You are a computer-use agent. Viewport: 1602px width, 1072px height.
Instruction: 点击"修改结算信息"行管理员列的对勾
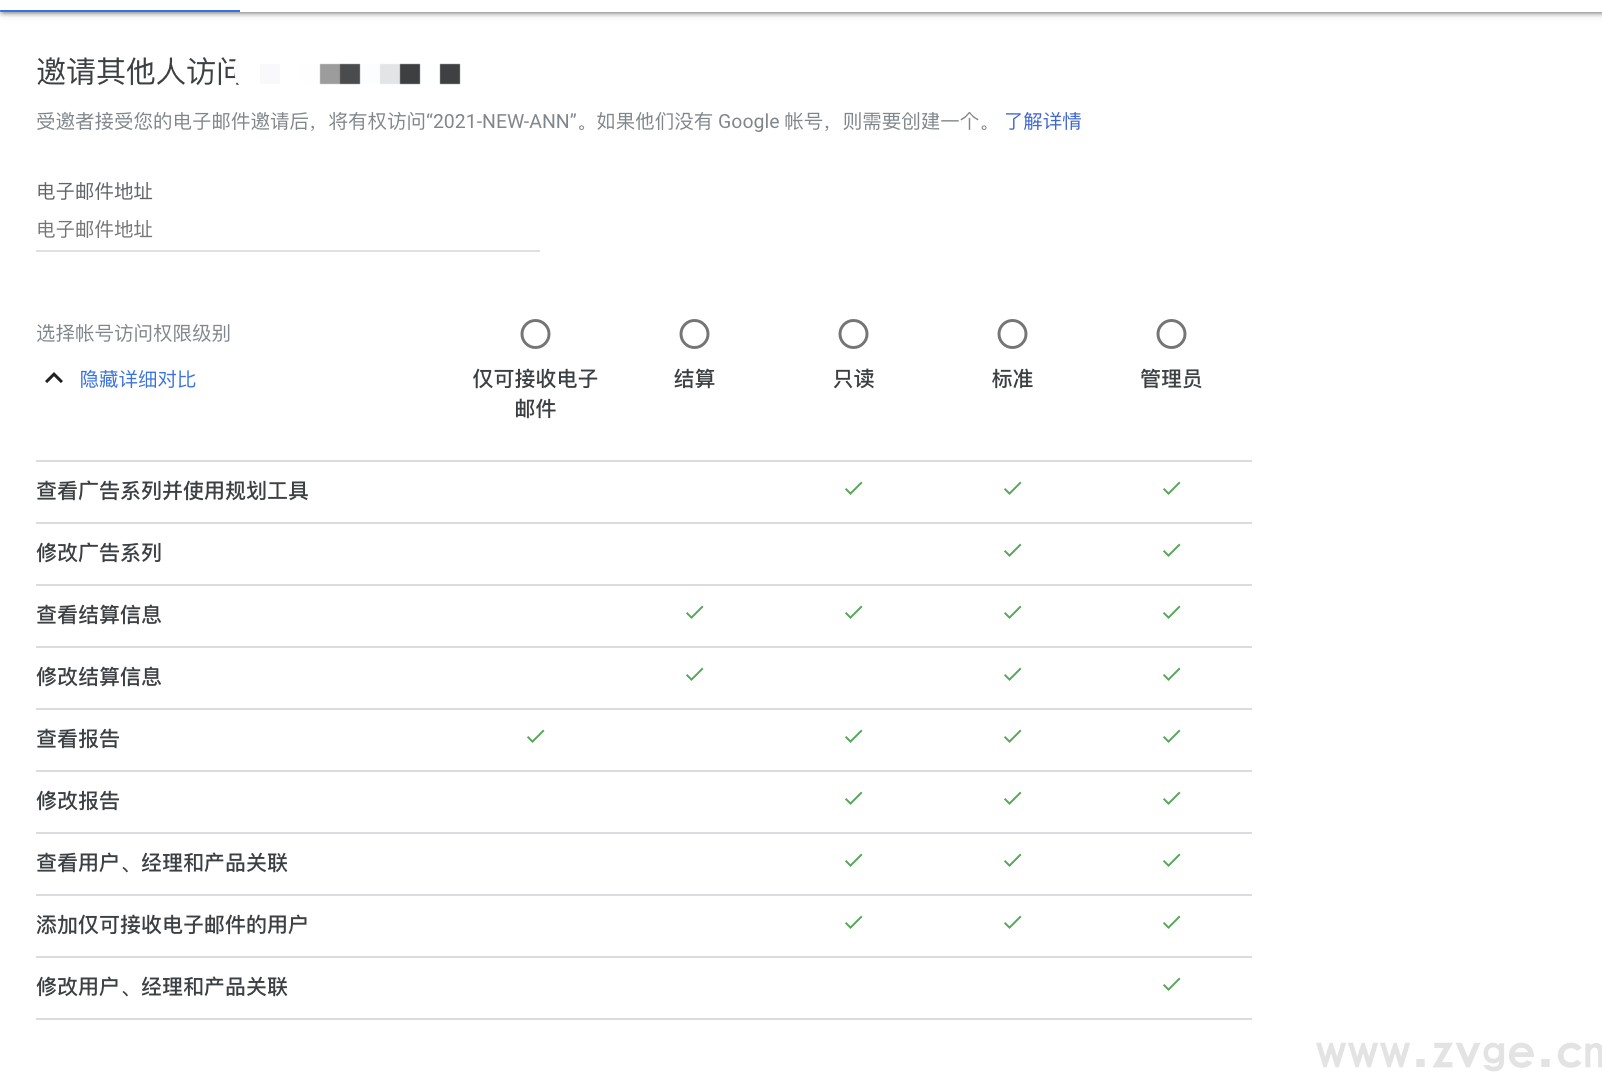click(x=1171, y=675)
